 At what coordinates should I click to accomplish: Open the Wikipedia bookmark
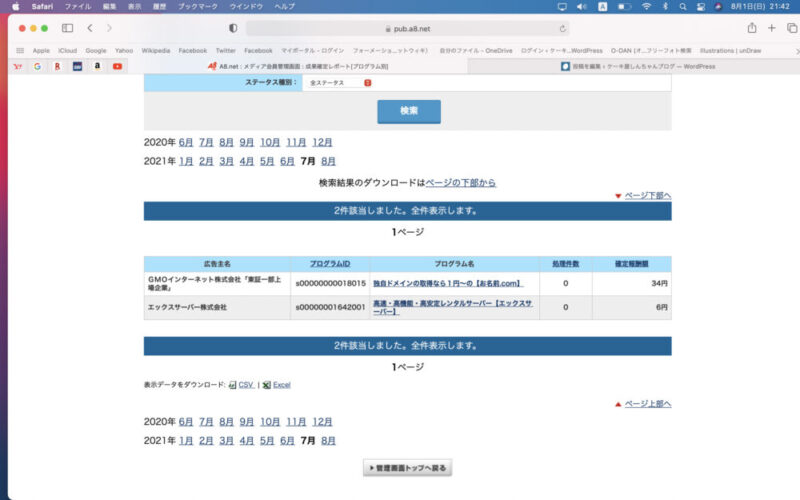click(x=156, y=51)
